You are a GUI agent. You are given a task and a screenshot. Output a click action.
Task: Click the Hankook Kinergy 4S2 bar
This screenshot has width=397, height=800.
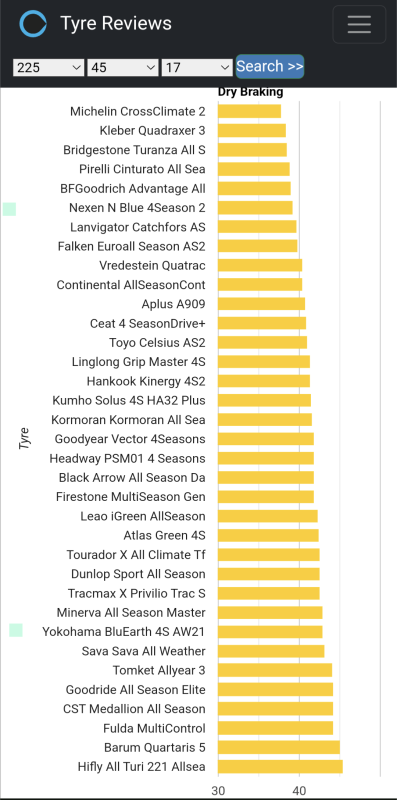264,381
